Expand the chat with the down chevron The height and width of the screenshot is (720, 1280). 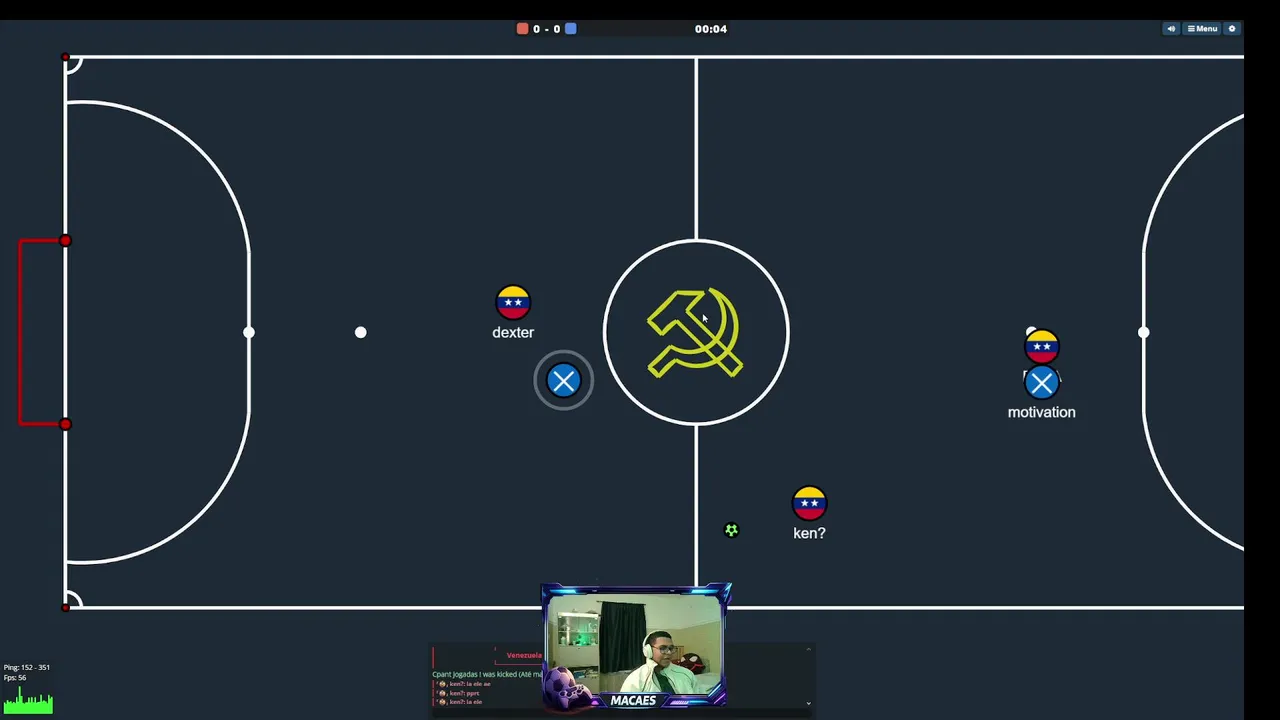(808, 703)
